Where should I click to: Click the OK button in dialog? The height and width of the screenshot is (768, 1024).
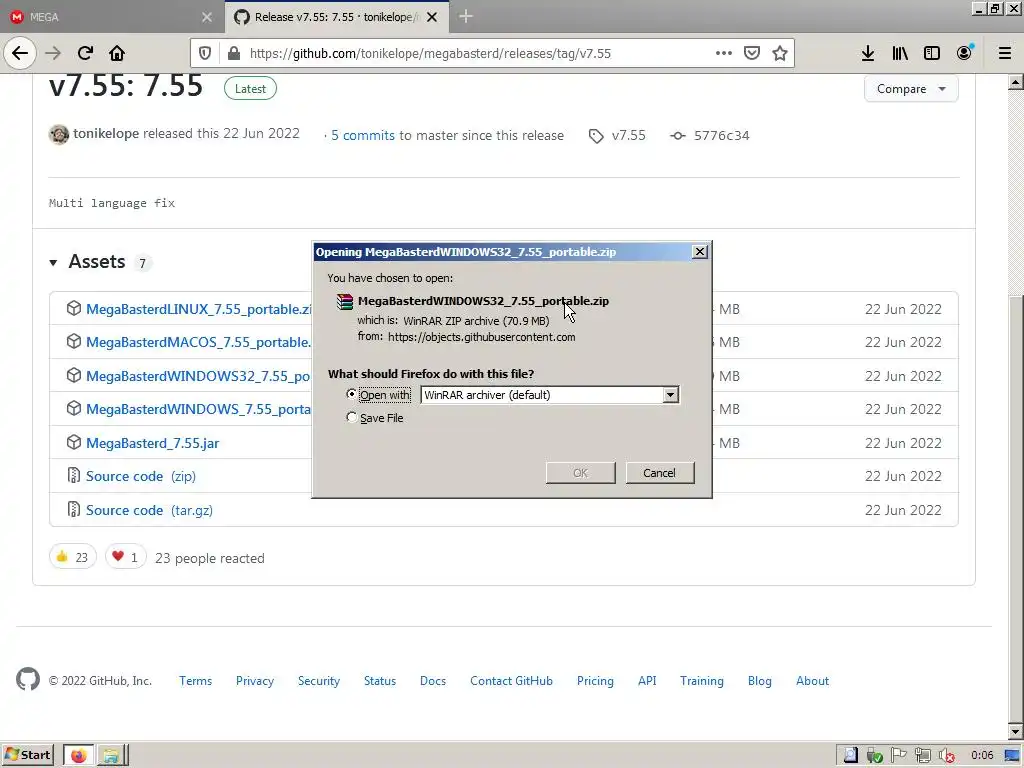581,473
